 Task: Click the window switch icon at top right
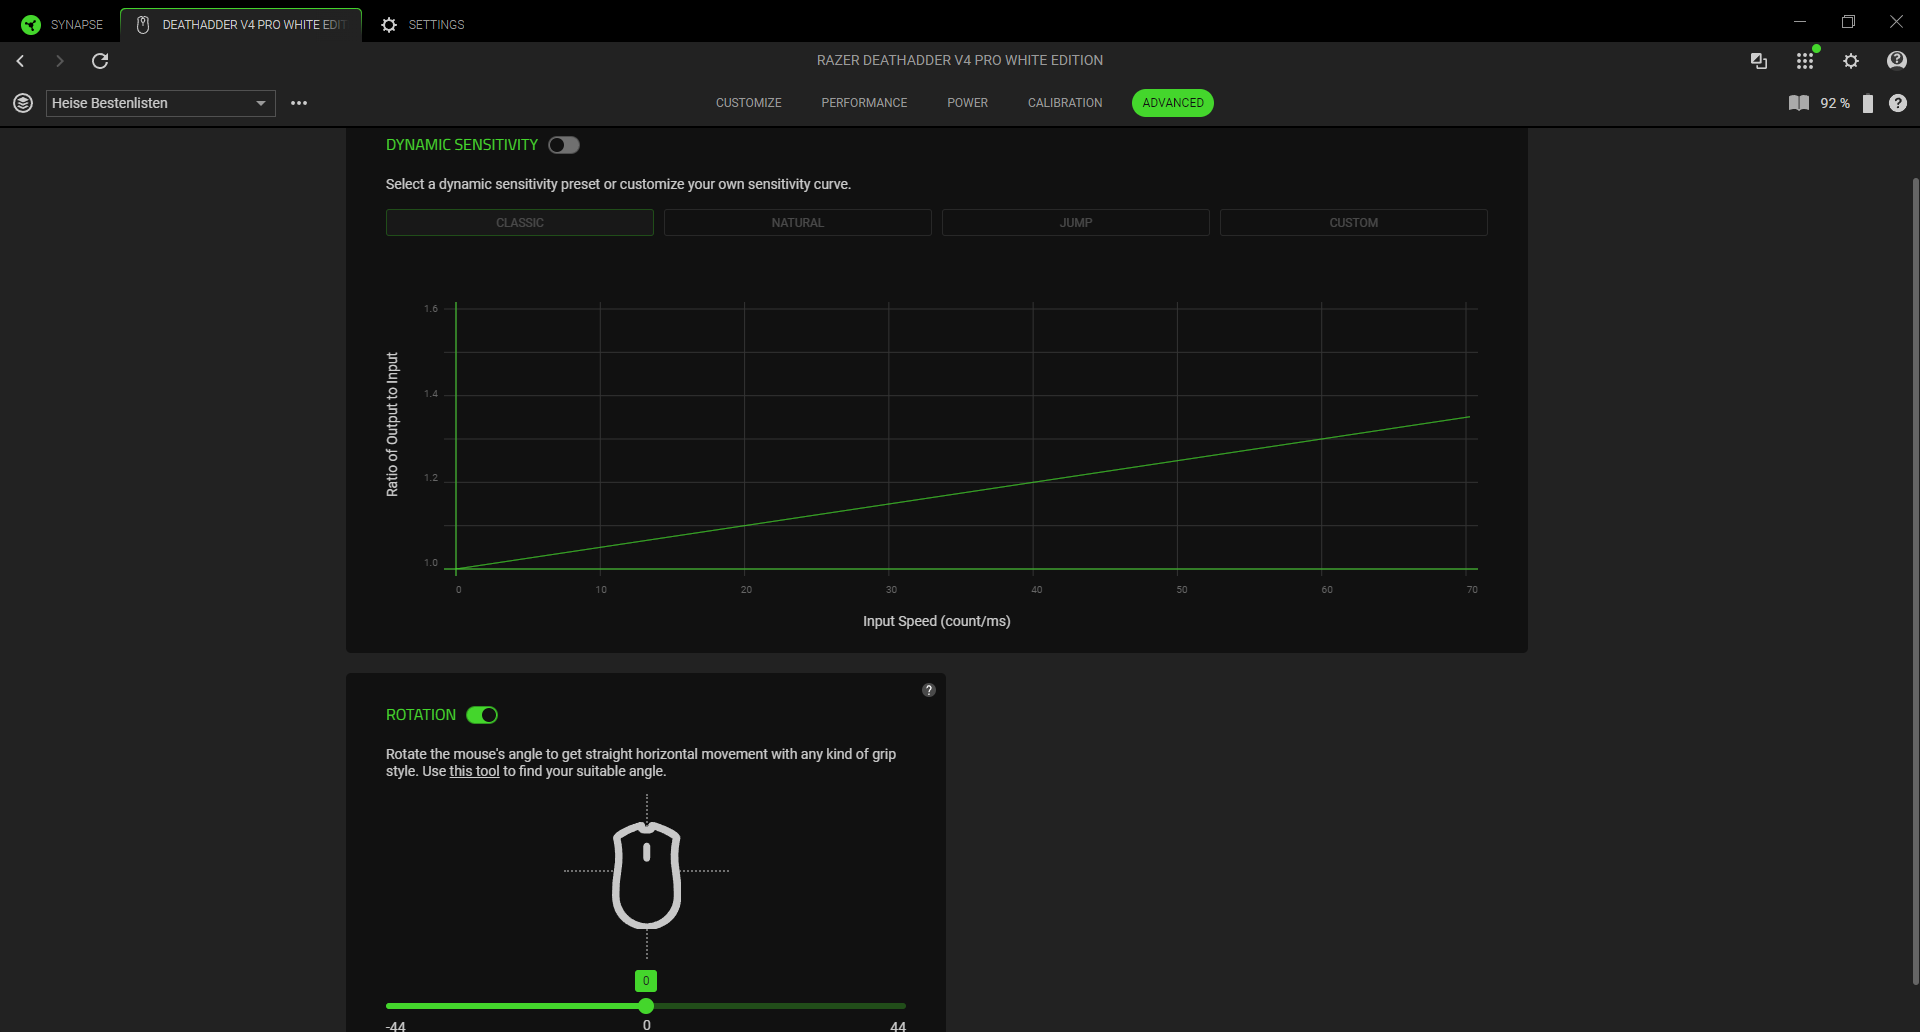click(1758, 61)
